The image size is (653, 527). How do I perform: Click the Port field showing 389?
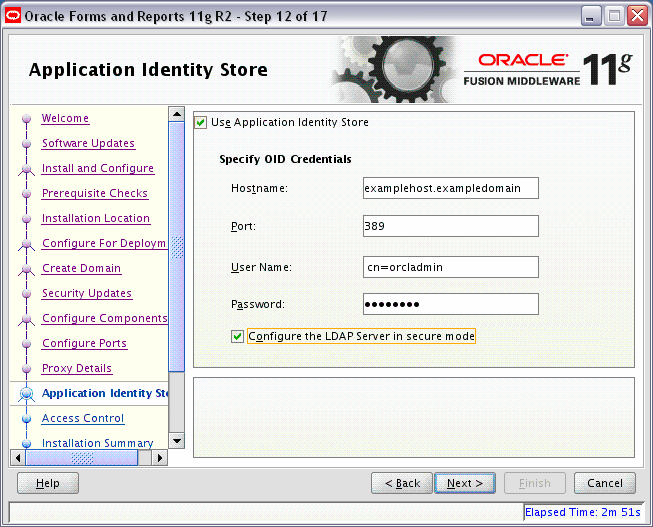pyautogui.click(x=451, y=226)
